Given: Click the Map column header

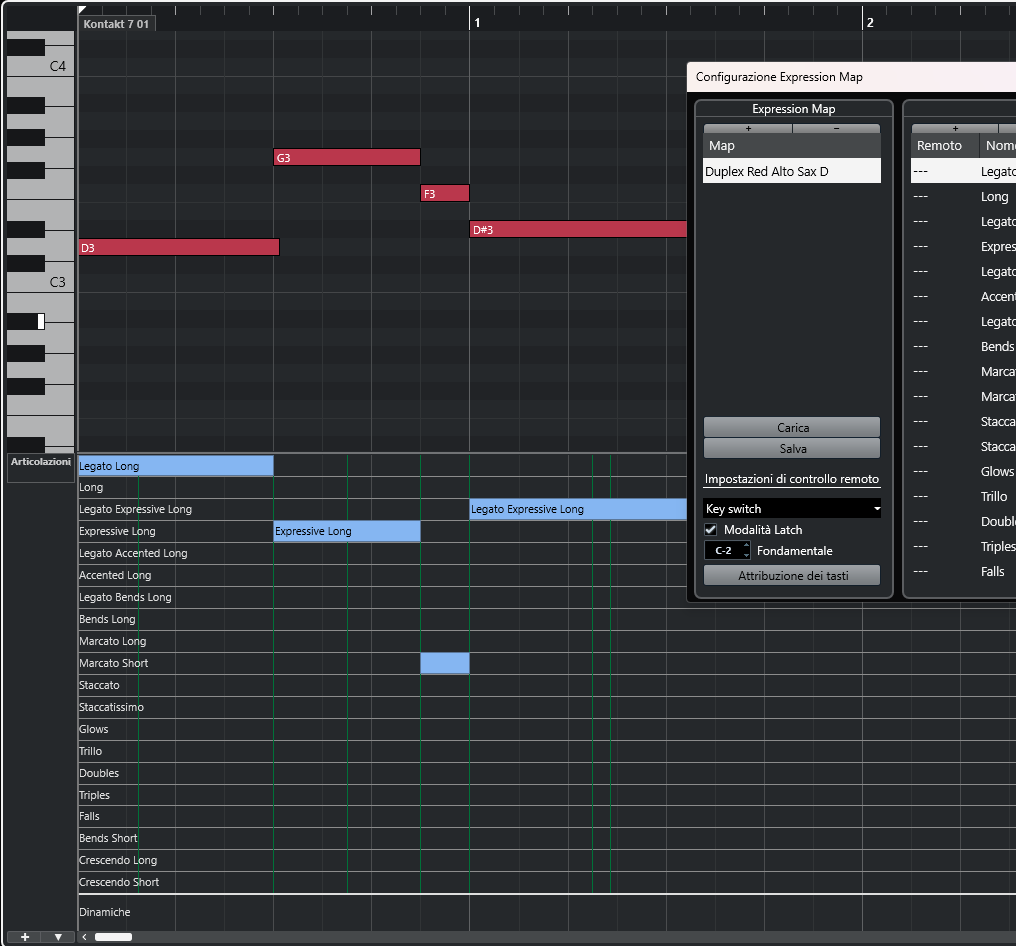Looking at the screenshot, I should (792, 146).
